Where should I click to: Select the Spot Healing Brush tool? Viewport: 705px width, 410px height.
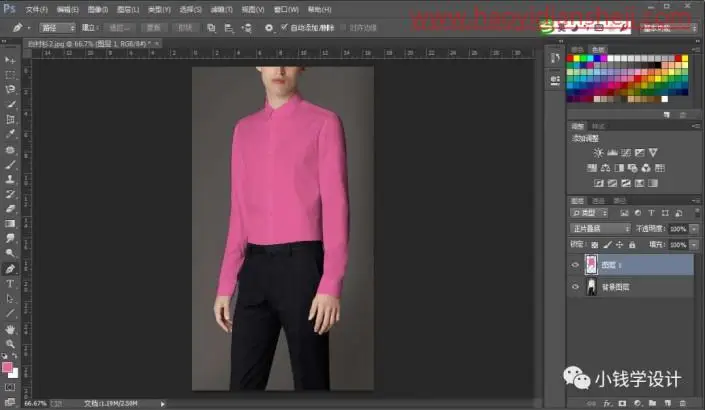pos(10,150)
